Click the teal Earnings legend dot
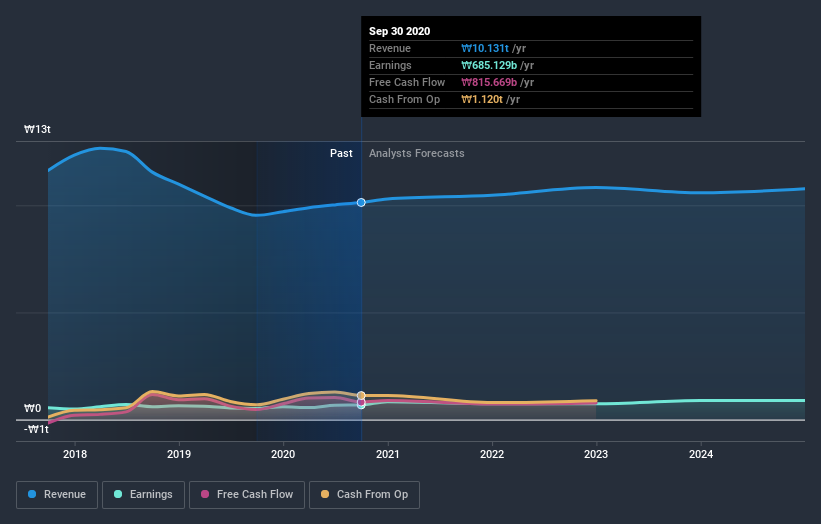This screenshot has height=524, width=821. coord(118,494)
